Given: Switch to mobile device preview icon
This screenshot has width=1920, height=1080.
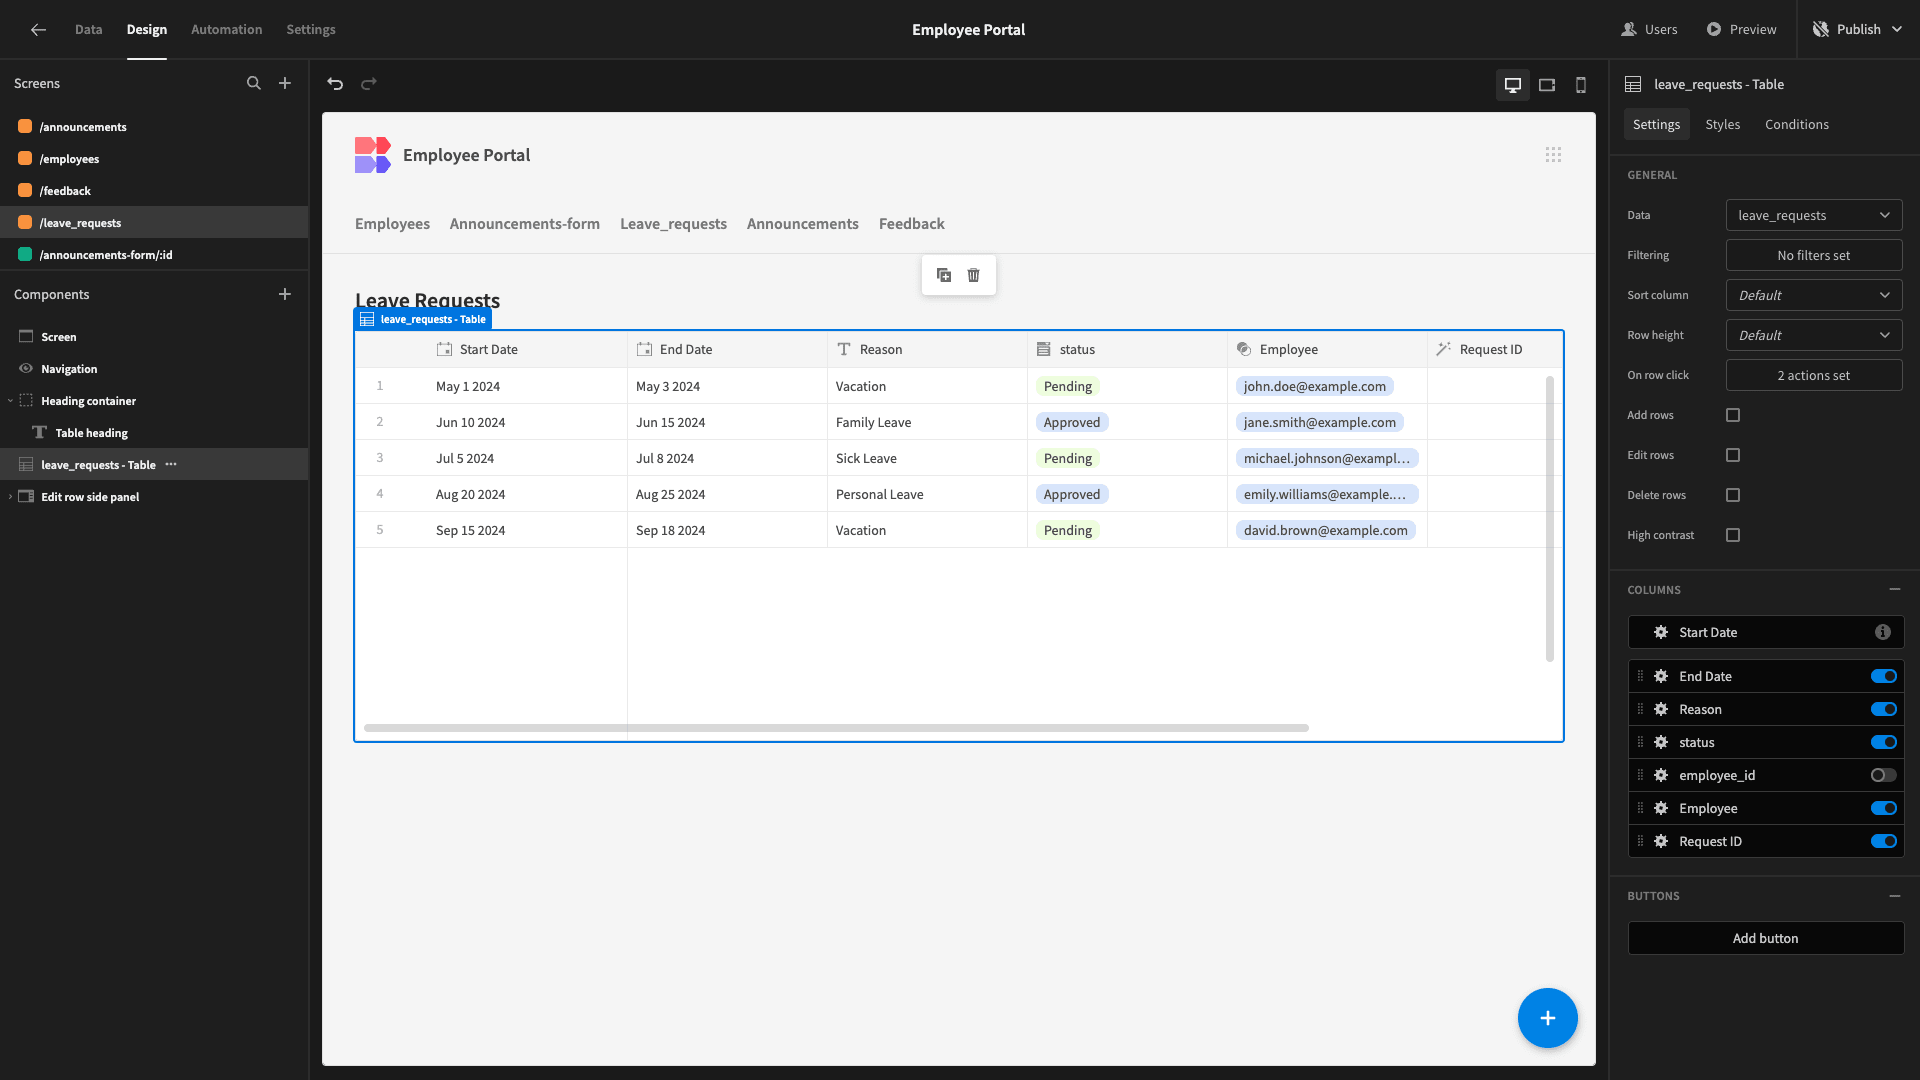Looking at the screenshot, I should click(x=1581, y=85).
